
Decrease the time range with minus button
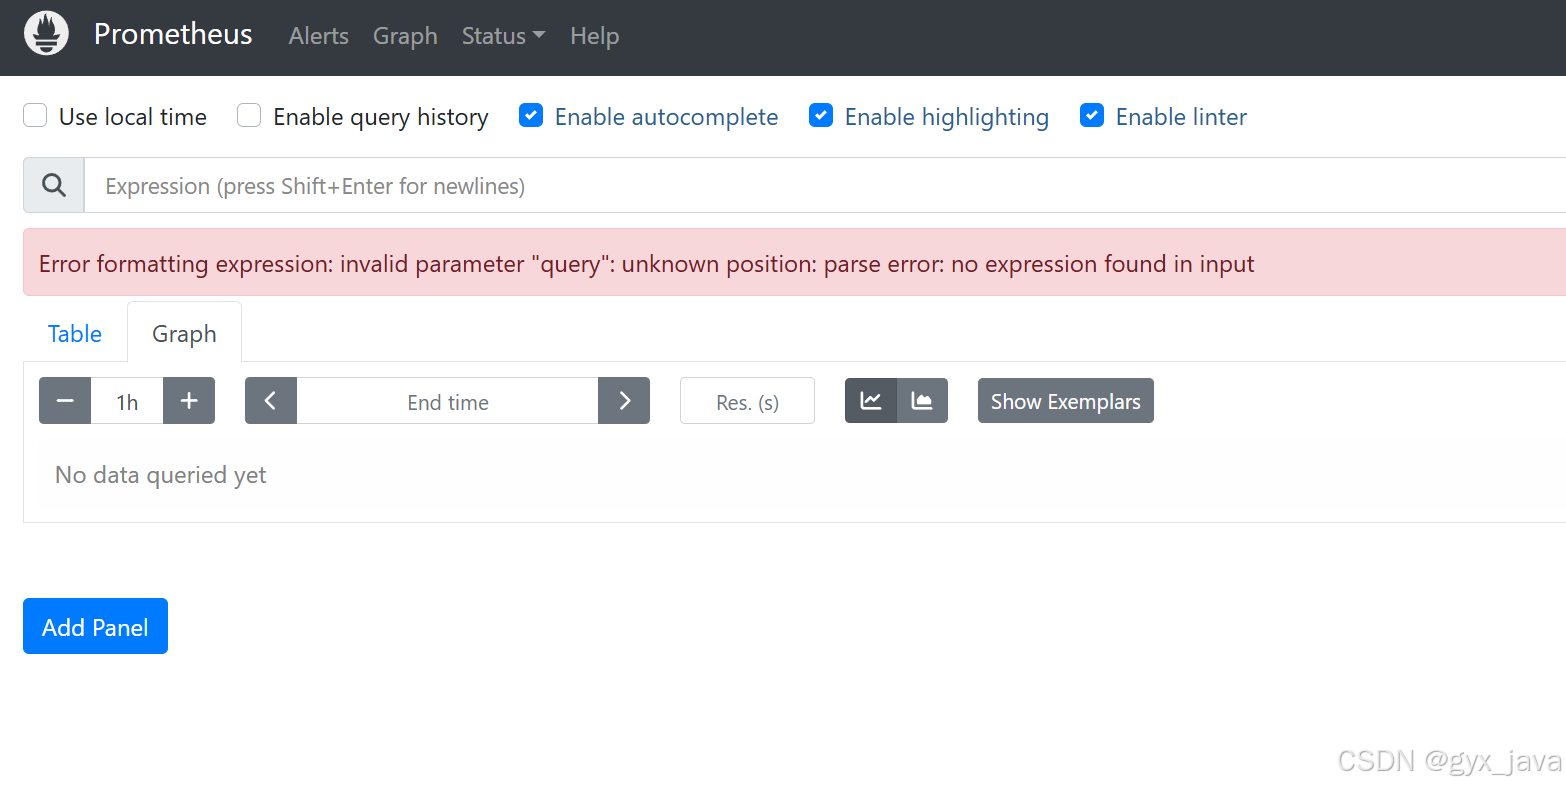pos(65,401)
